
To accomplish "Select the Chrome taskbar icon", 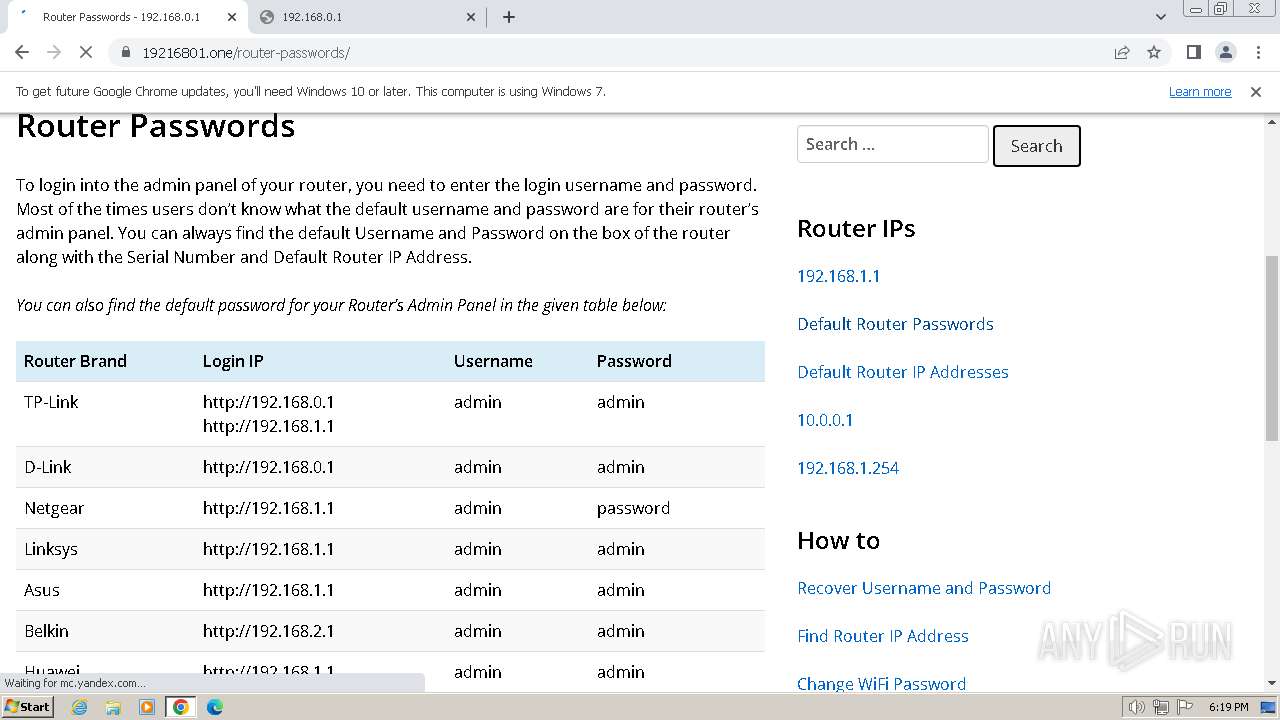I will point(181,707).
